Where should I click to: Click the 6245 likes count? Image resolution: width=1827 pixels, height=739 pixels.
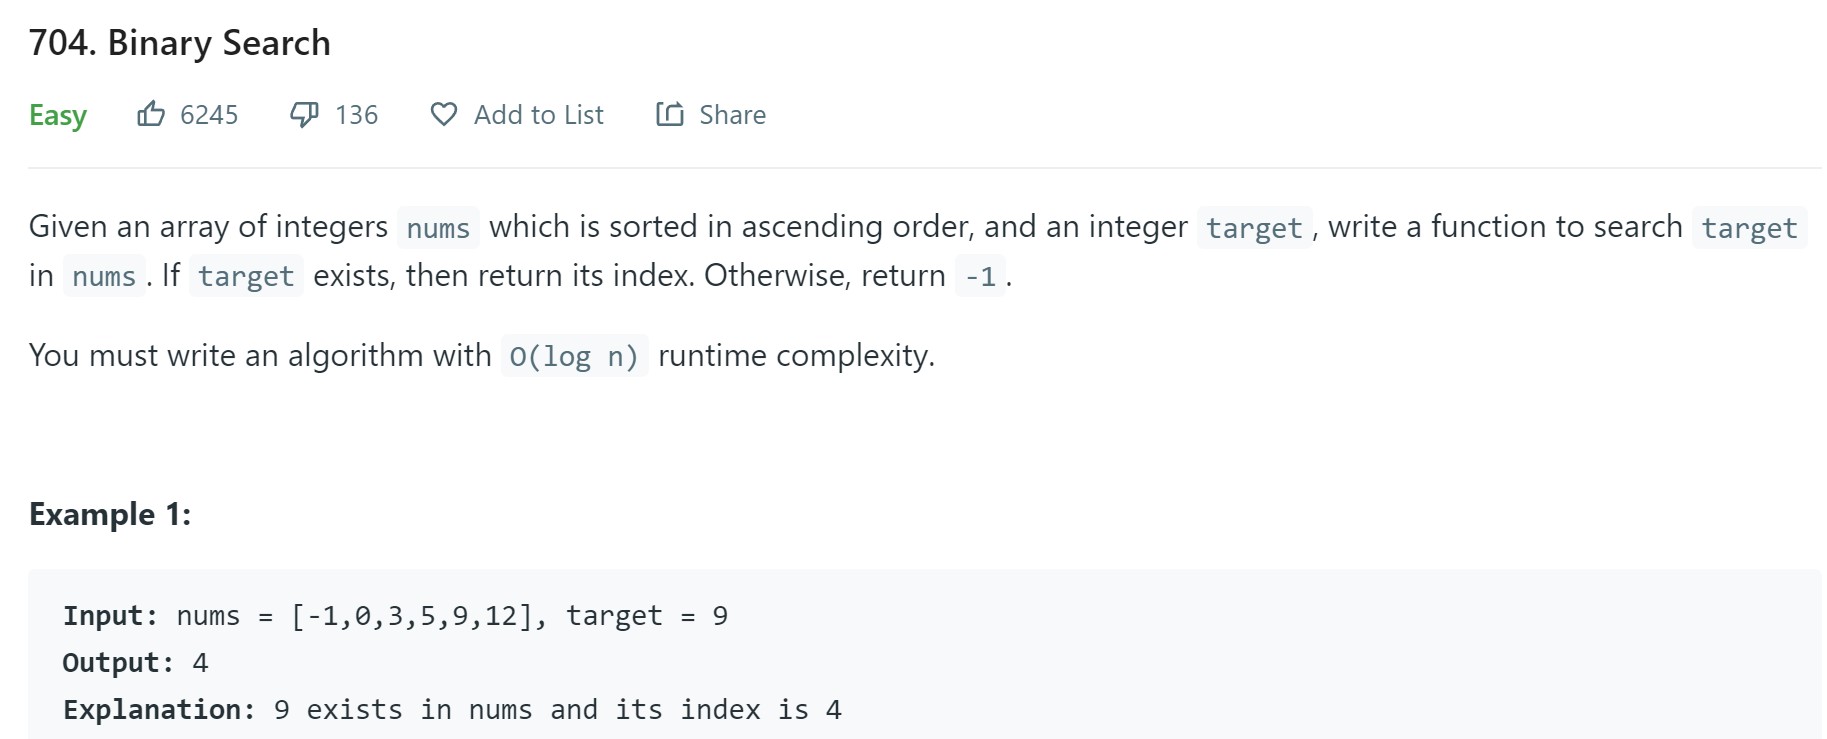coord(209,115)
